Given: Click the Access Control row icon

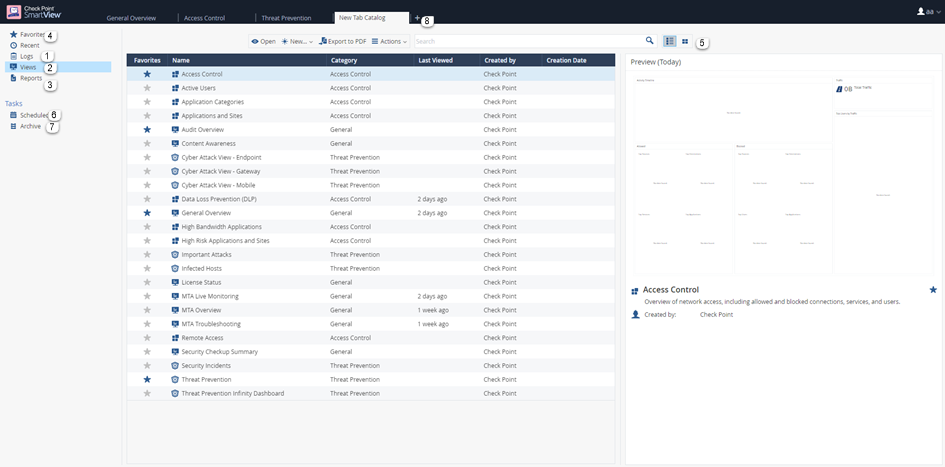Looking at the screenshot, I should coord(175,74).
